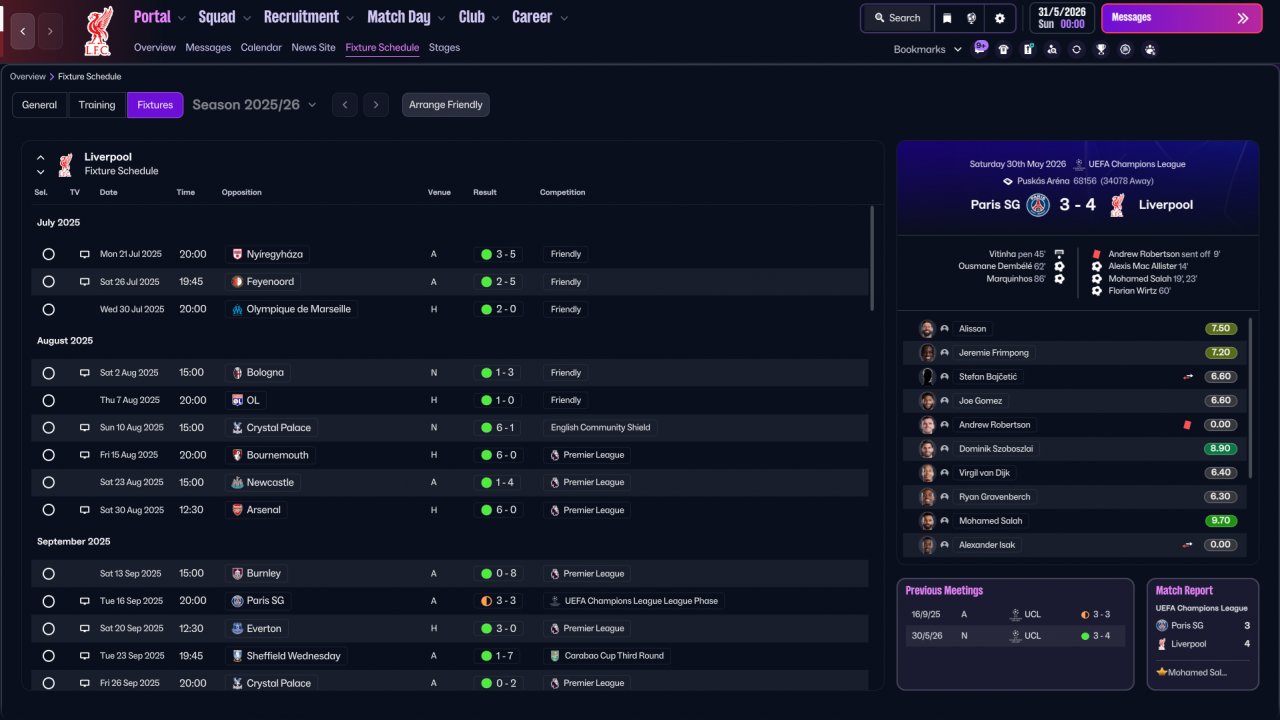Viewport: 1280px width, 720px height.
Task: Select the radio button for the Bournemouth fixture
Action: 48,455
